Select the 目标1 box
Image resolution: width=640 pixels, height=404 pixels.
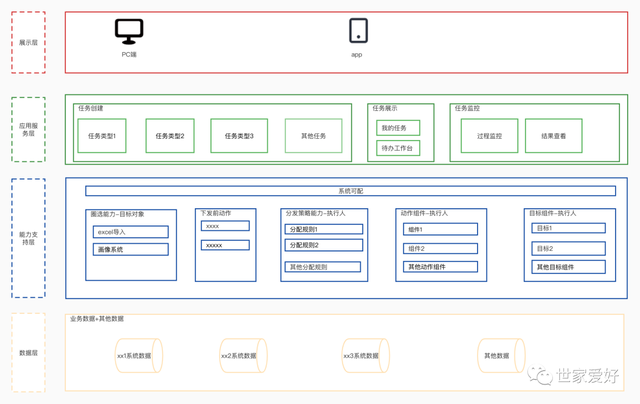pos(569,228)
